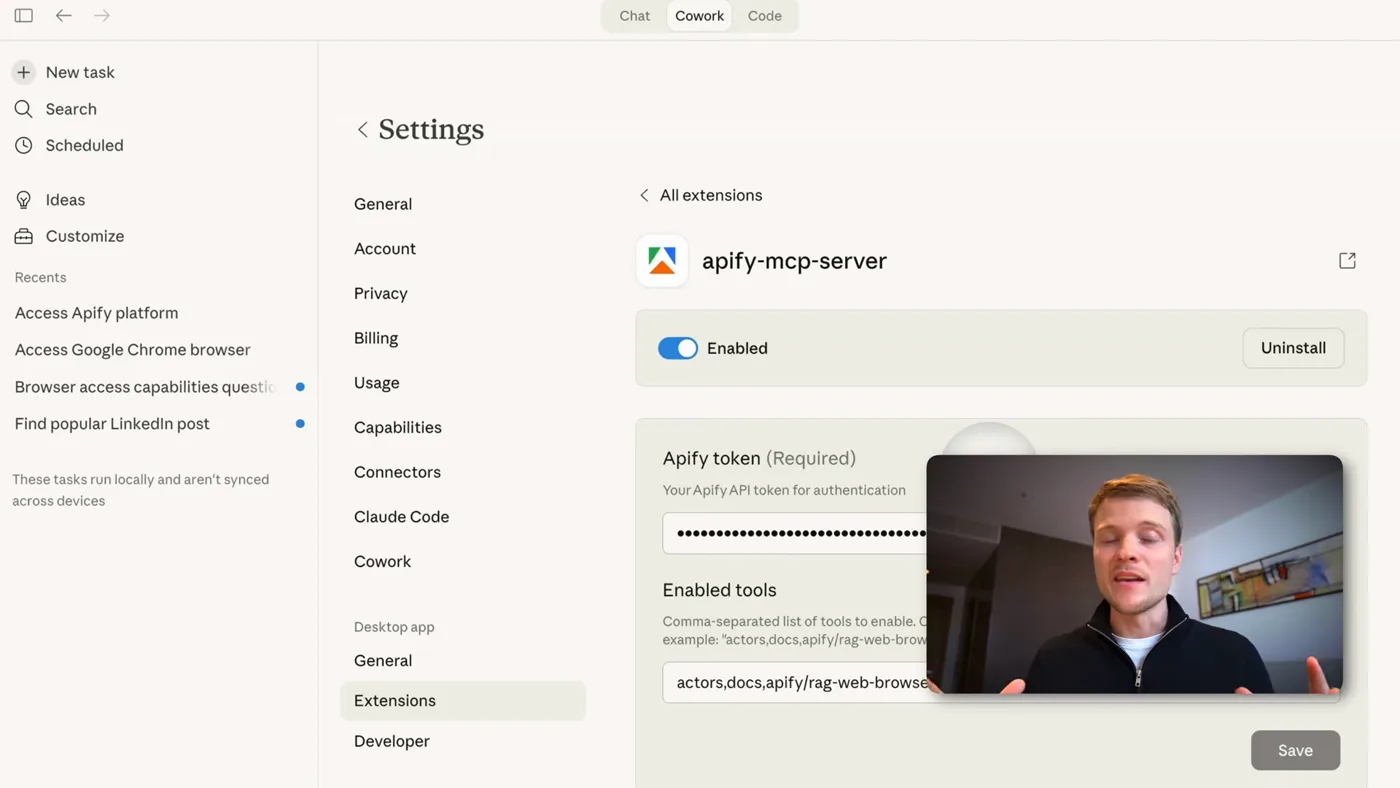Open Cowork settings section
The image size is (1400, 788).
coord(382,561)
